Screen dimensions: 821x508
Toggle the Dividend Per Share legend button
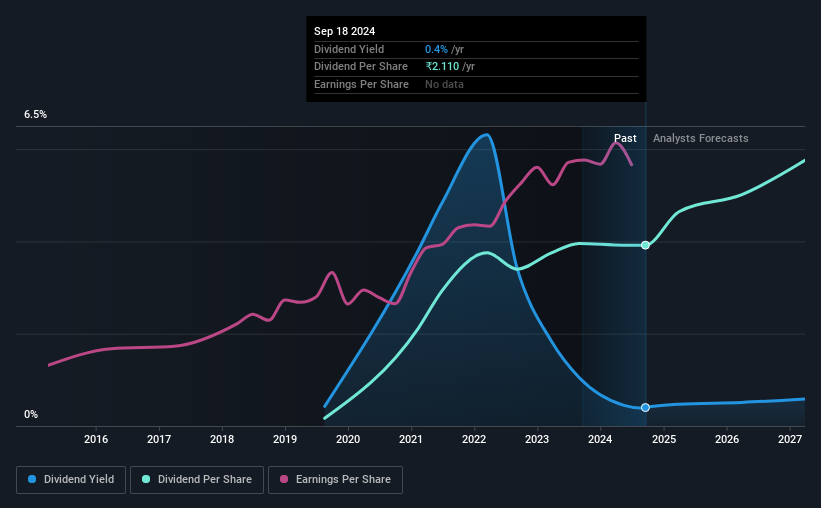(197, 480)
